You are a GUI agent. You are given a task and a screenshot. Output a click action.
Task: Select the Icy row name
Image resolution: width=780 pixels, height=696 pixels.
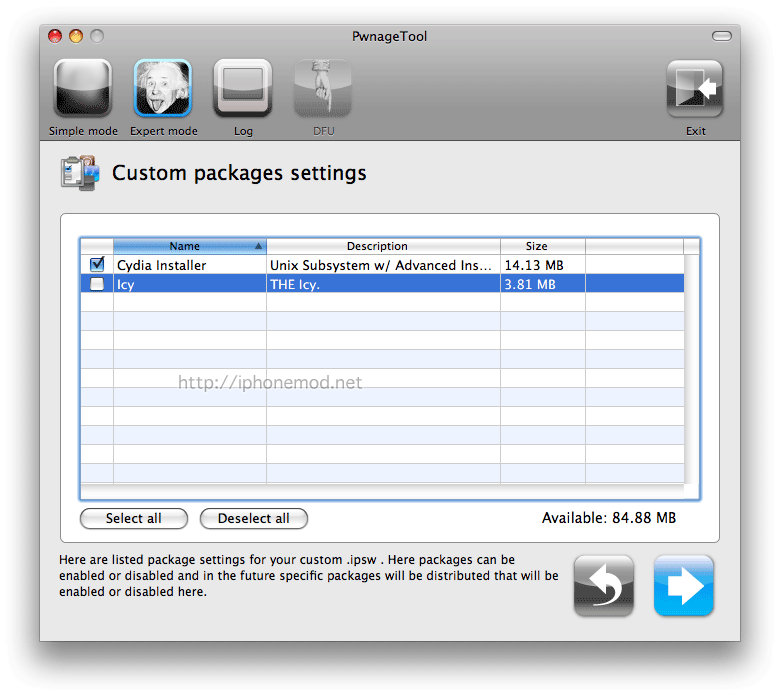125,285
